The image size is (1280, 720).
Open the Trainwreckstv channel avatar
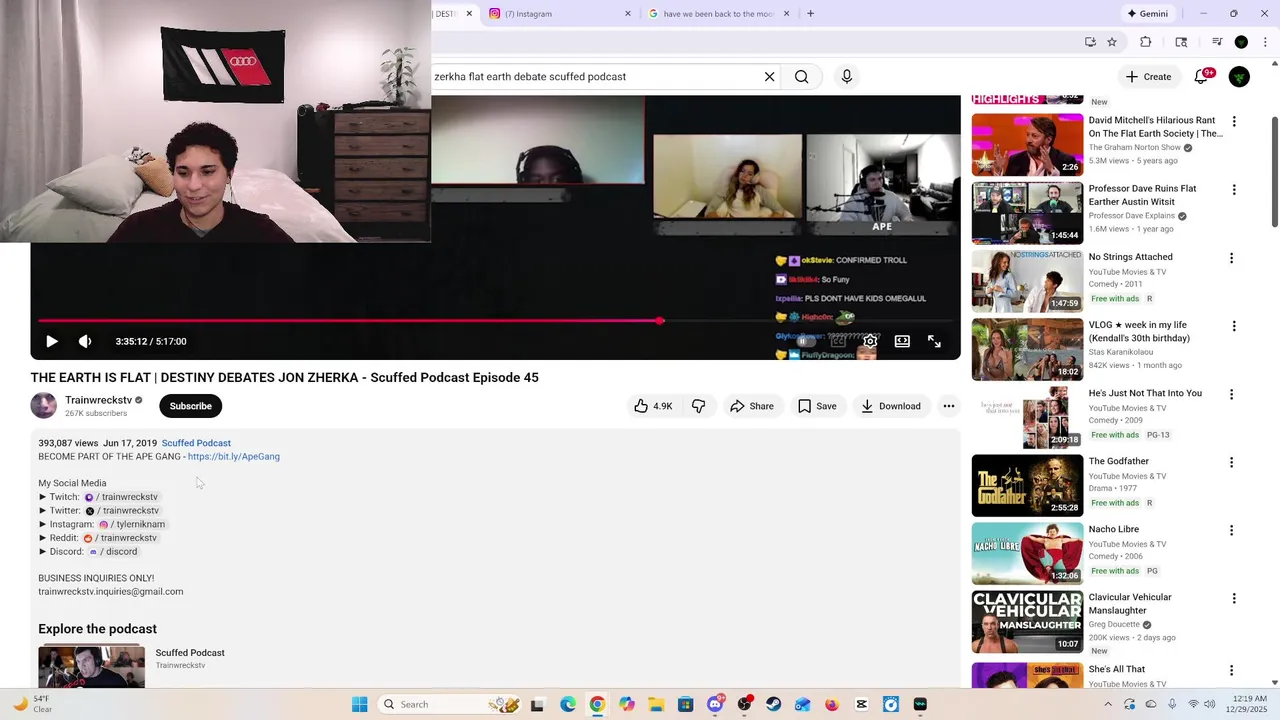pyautogui.click(x=44, y=405)
